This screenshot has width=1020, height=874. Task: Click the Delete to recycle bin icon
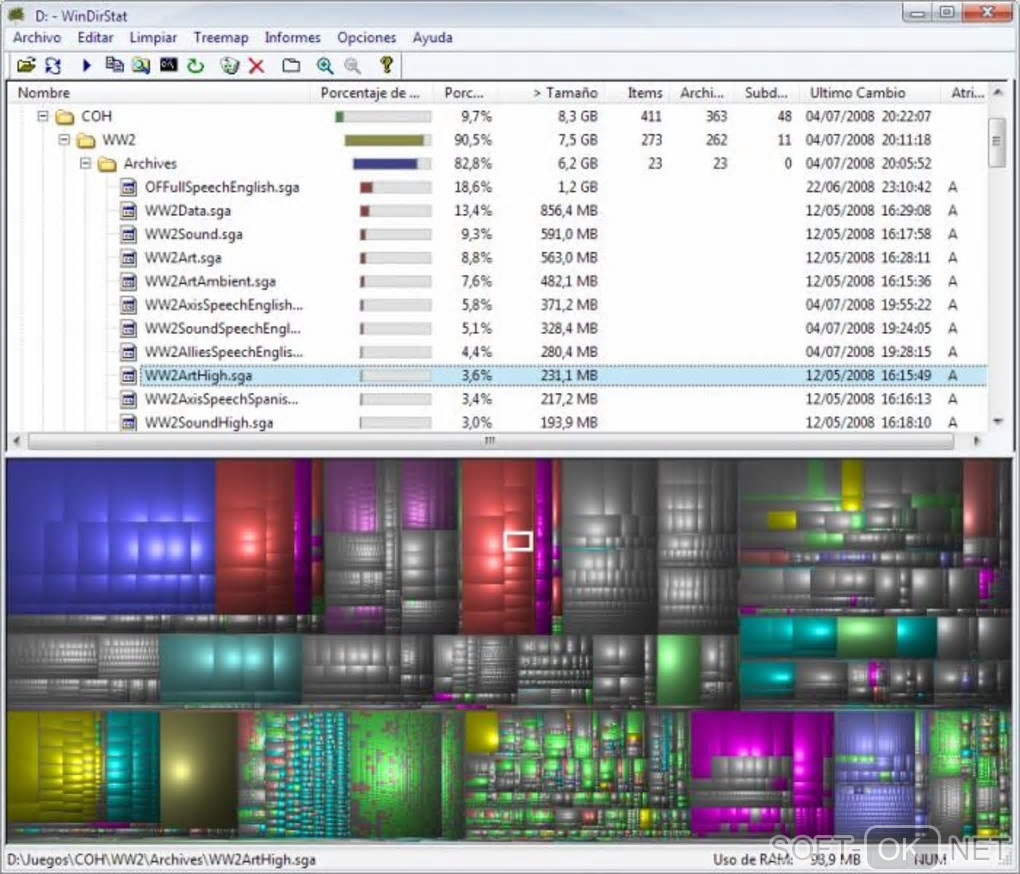point(230,65)
